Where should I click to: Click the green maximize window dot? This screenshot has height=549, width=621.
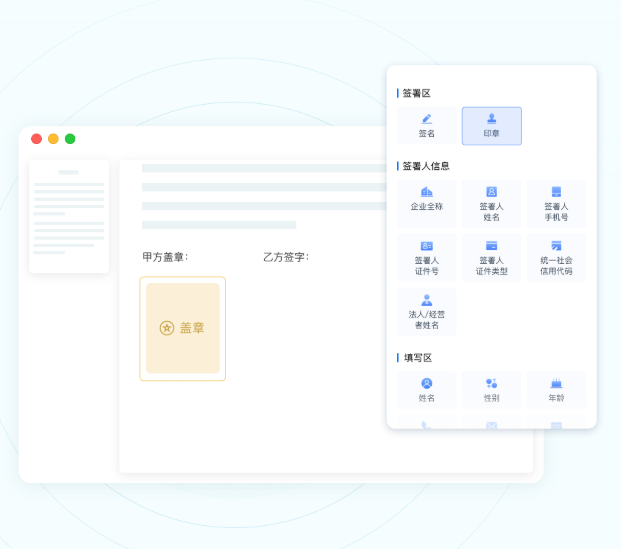pyautogui.click(x=70, y=139)
